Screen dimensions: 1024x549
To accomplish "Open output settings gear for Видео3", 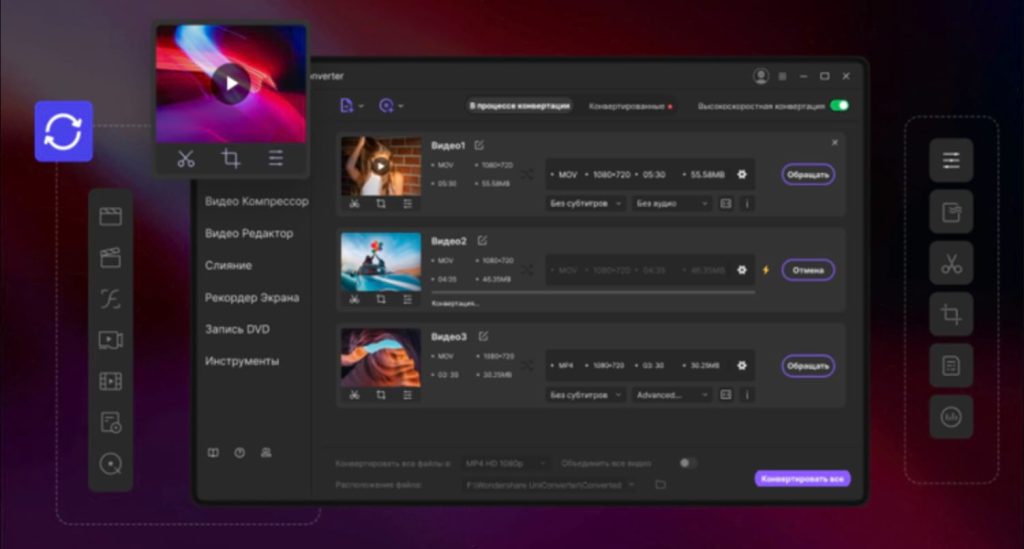I will coord(742,366).
